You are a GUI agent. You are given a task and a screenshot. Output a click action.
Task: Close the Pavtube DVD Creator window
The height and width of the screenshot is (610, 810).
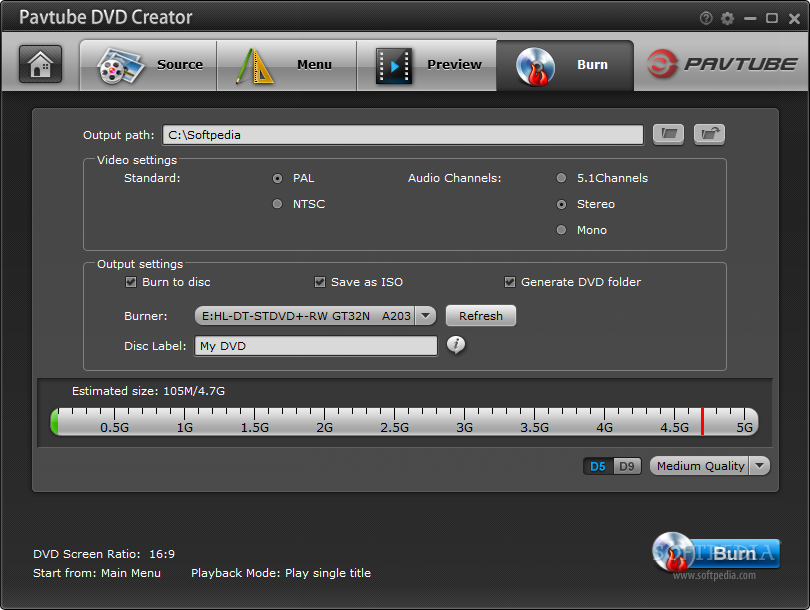795,19
